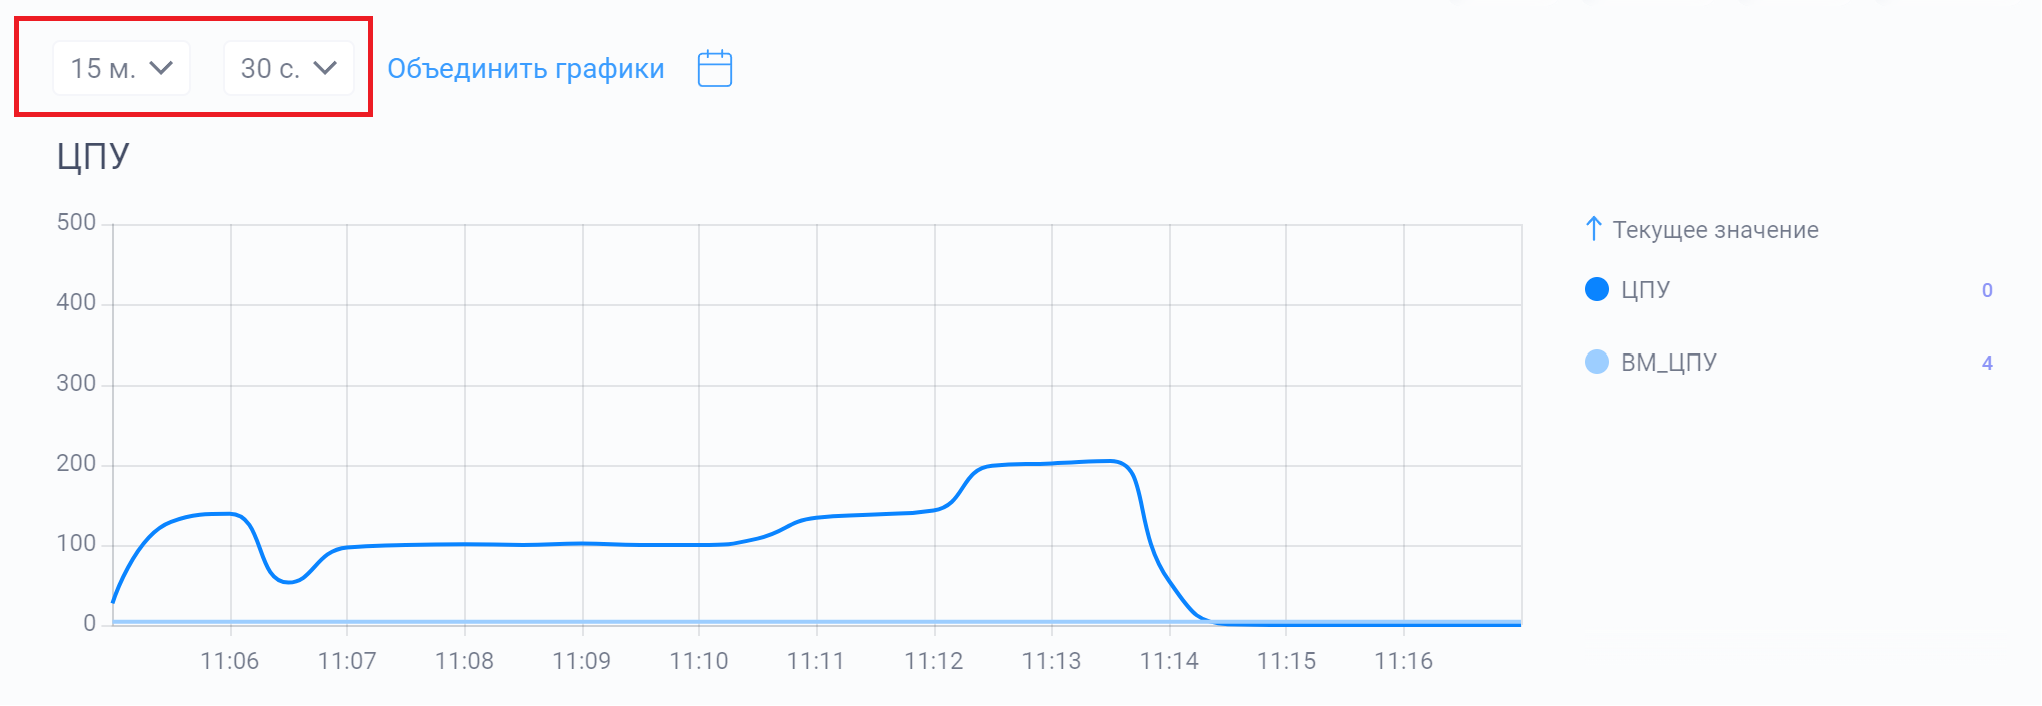2042x706 pixels.
Task: Click the 200 value on the vertical axis
Action: coord(76,463)
